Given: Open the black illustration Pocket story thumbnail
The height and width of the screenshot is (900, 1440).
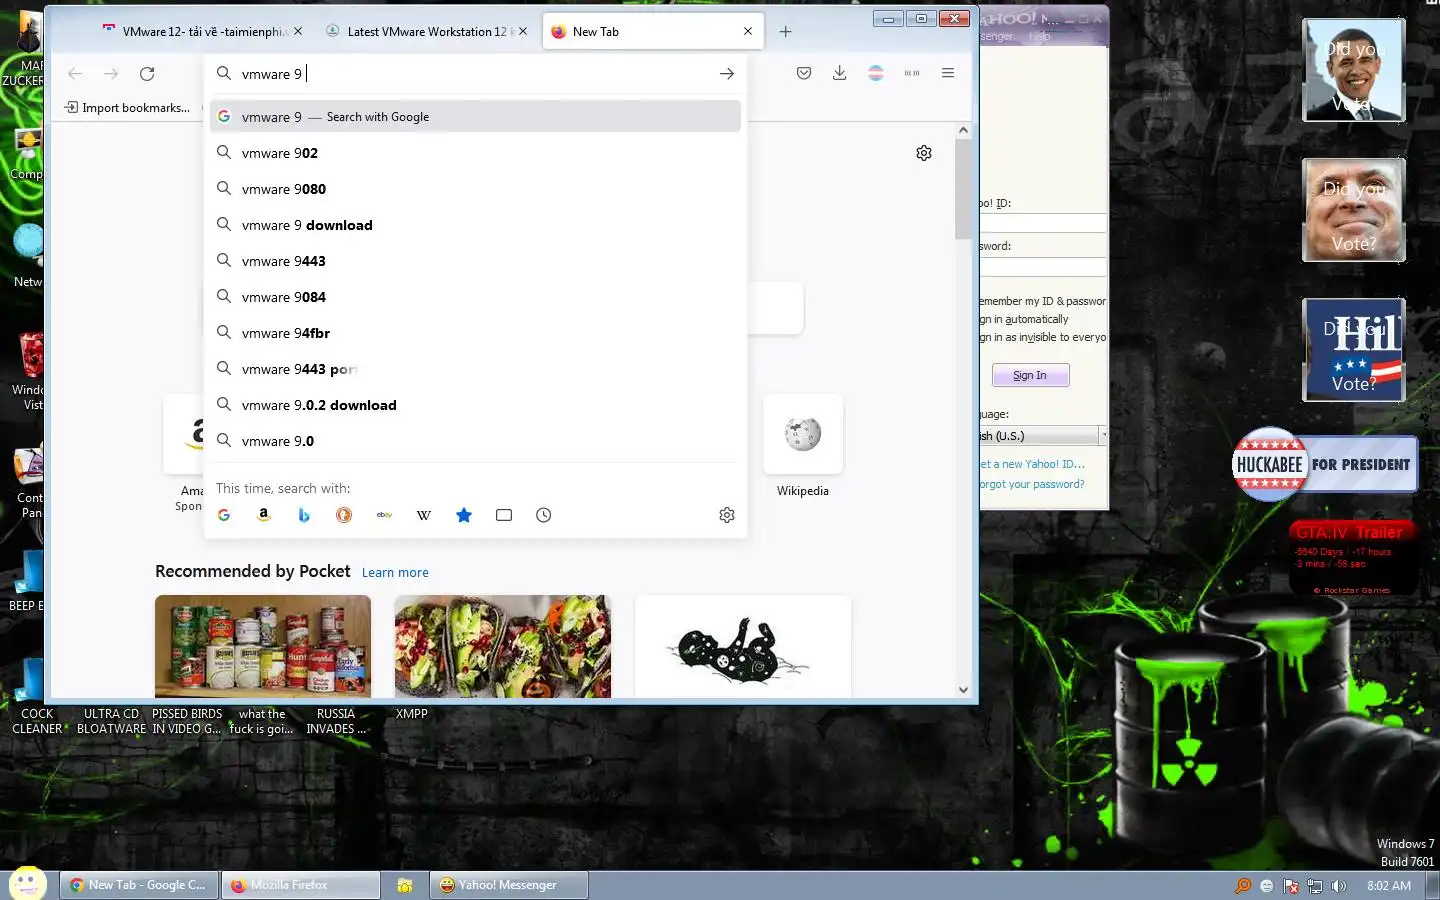Looking at the screenshot, I should tap(743, 647).
